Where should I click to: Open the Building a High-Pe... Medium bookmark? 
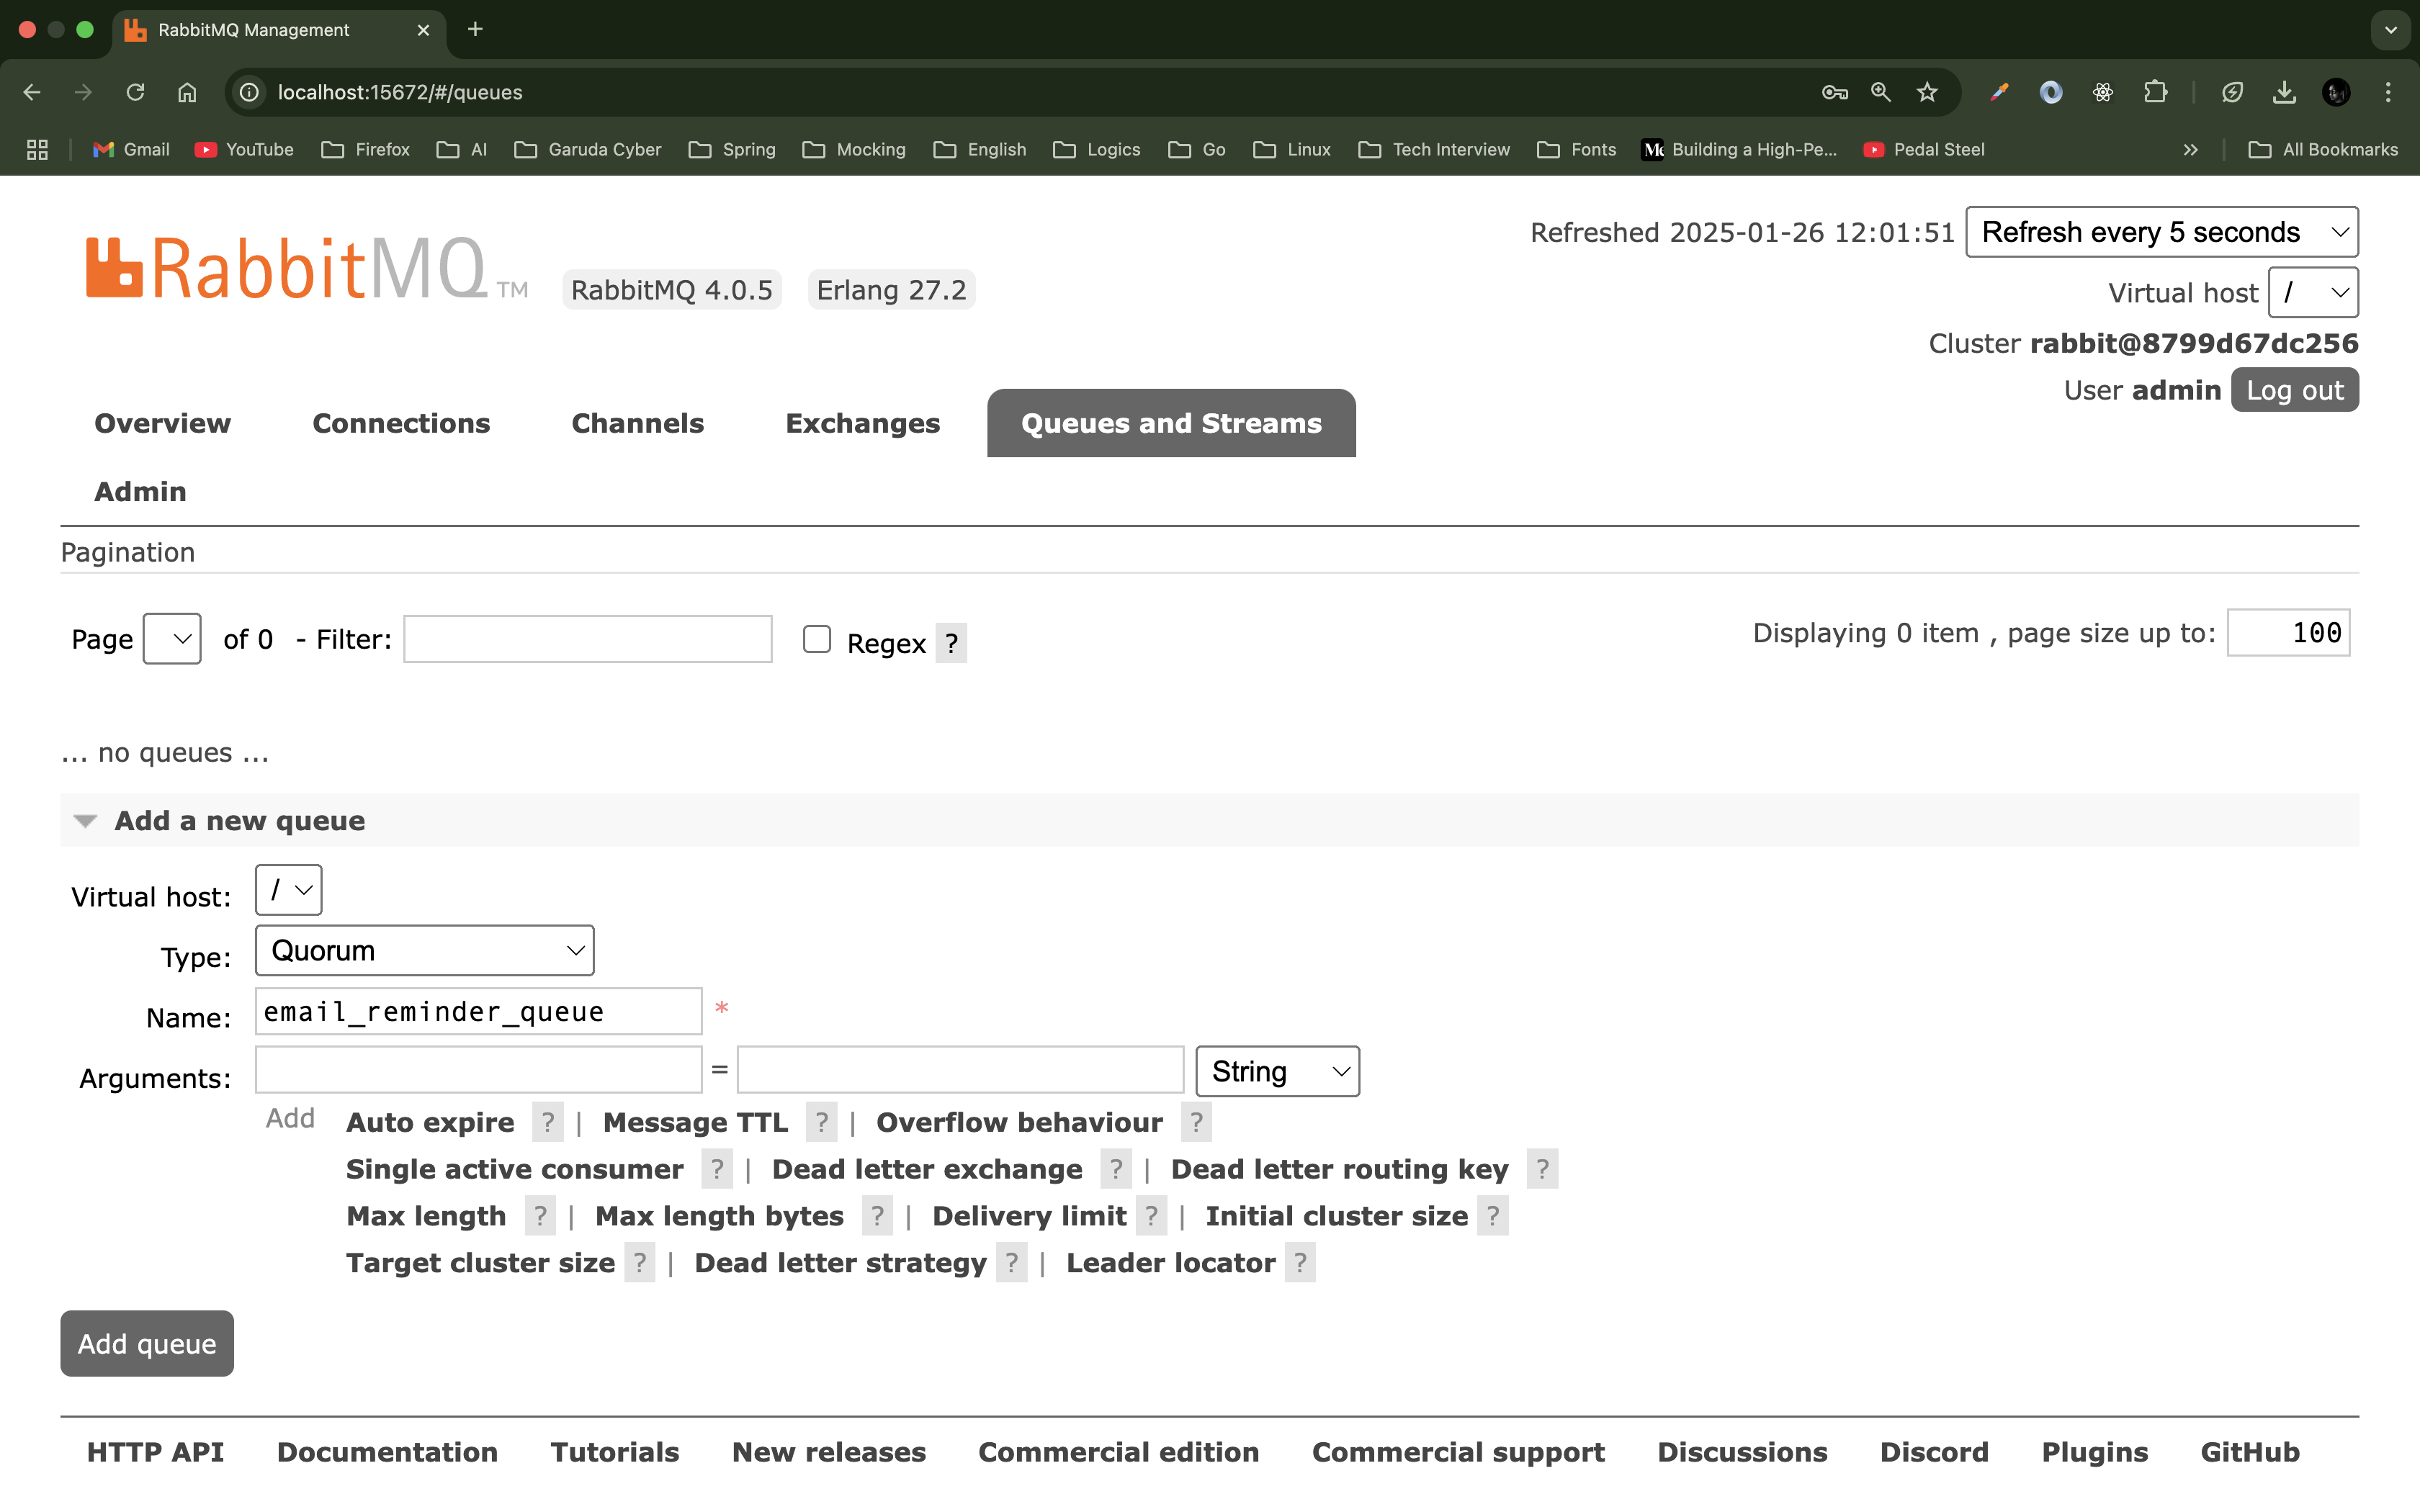pos(1740,149)
